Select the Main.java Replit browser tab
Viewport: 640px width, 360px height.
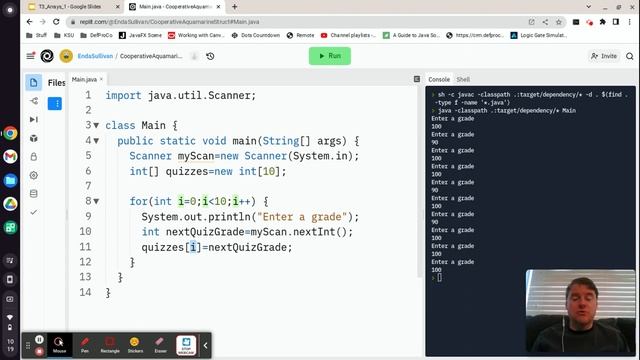[x=175, y=7]
